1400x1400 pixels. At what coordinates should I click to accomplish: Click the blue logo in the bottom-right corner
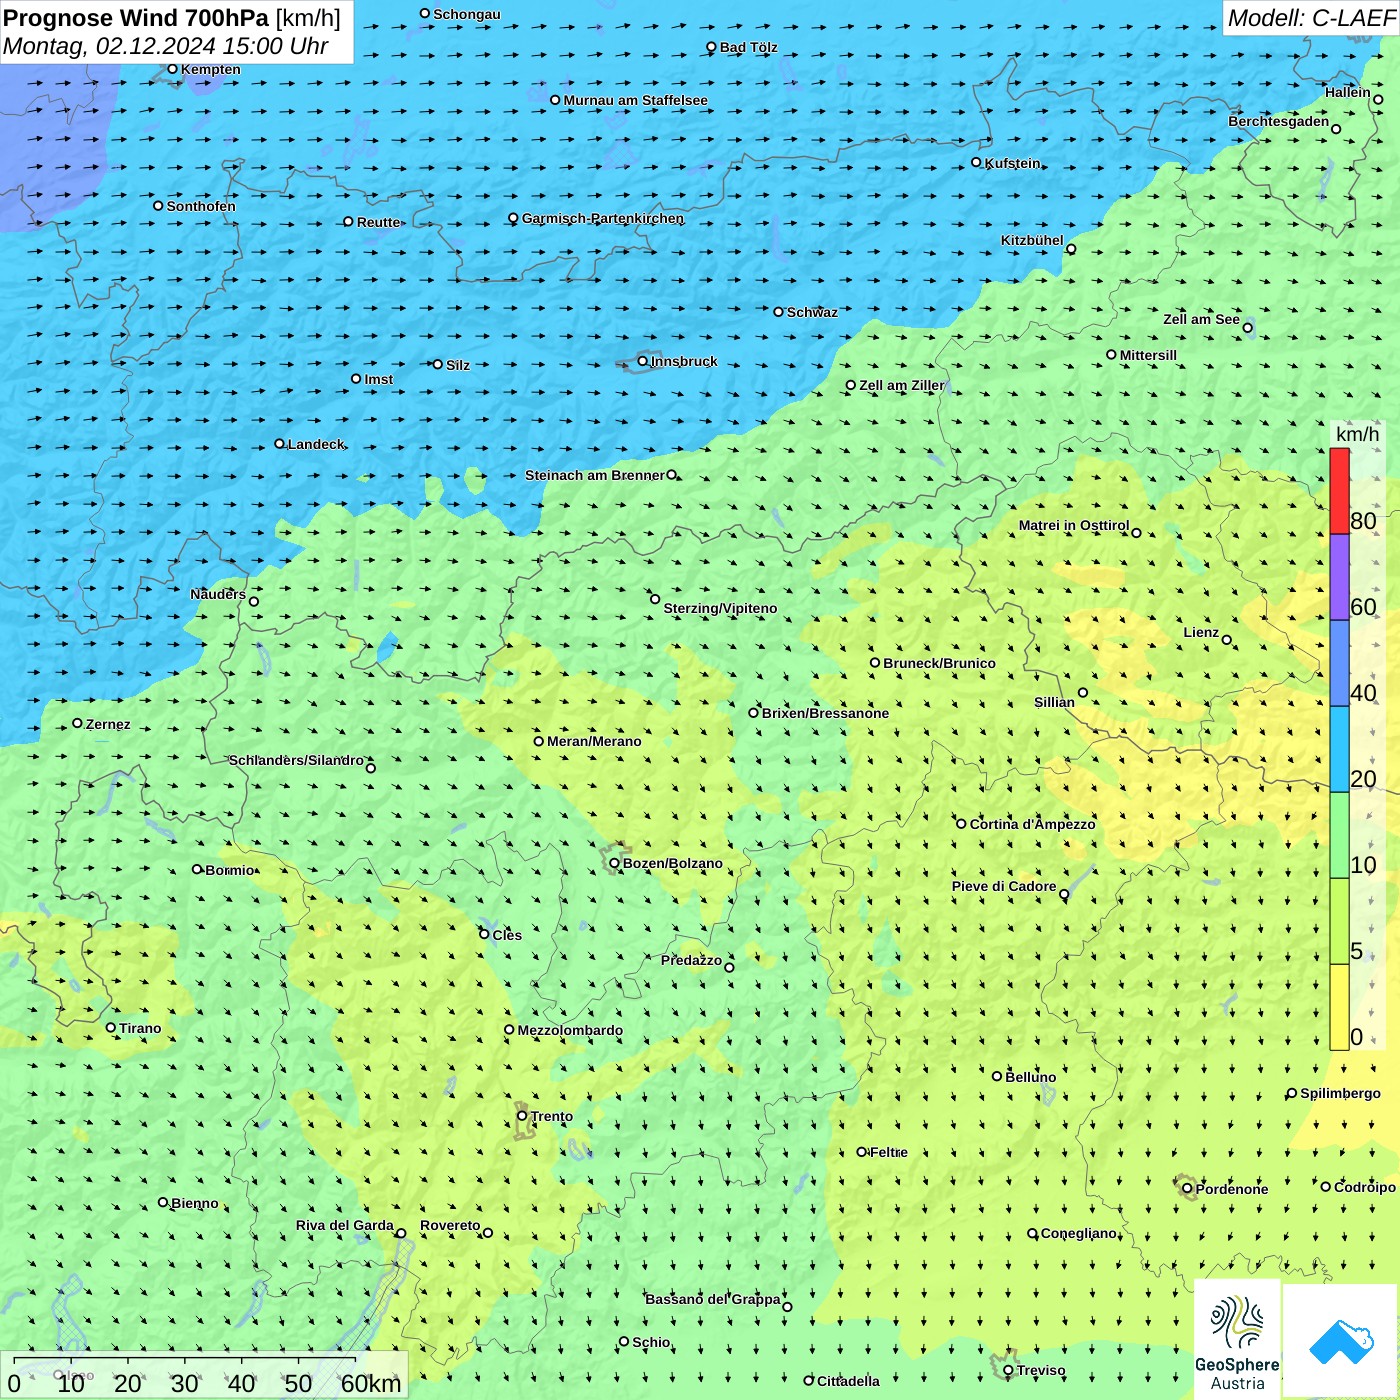1341,1340
